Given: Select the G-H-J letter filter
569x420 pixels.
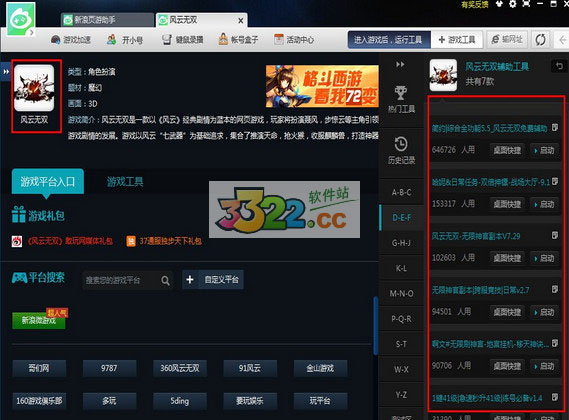Looking at the screenshot, I should (x=401, y=243).
